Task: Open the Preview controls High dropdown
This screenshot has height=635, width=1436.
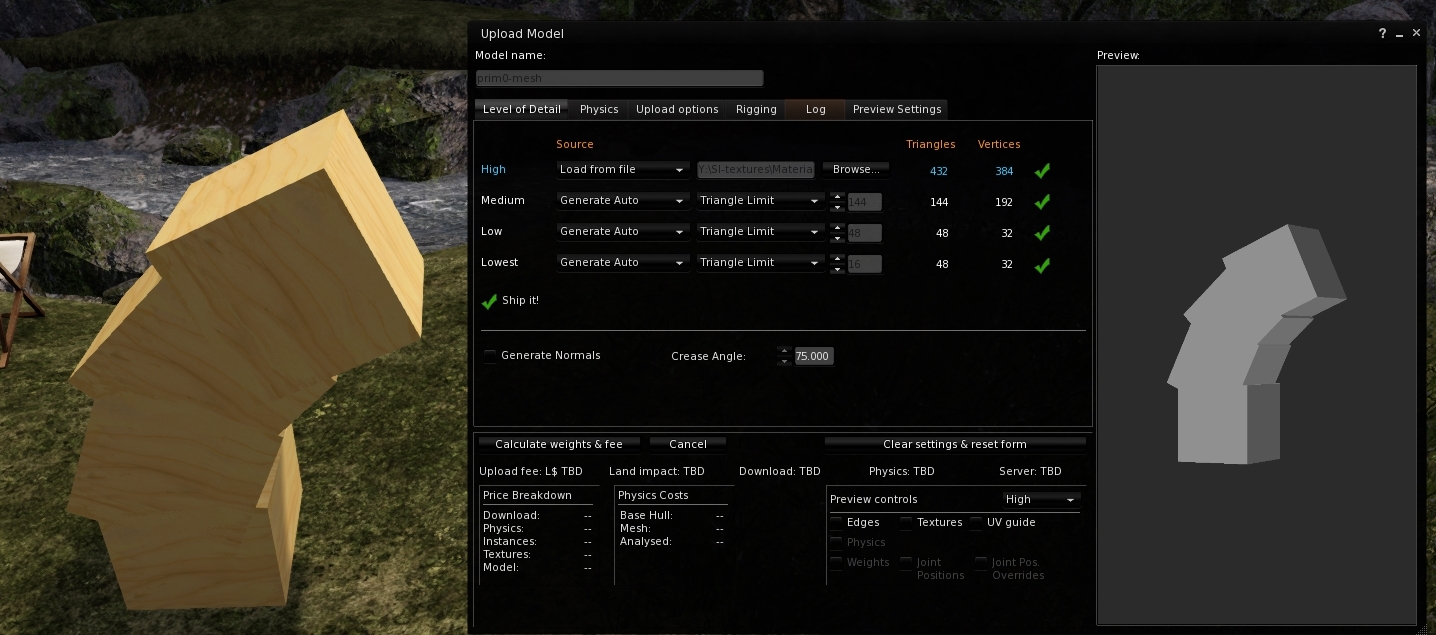Action: (1041, 499)
